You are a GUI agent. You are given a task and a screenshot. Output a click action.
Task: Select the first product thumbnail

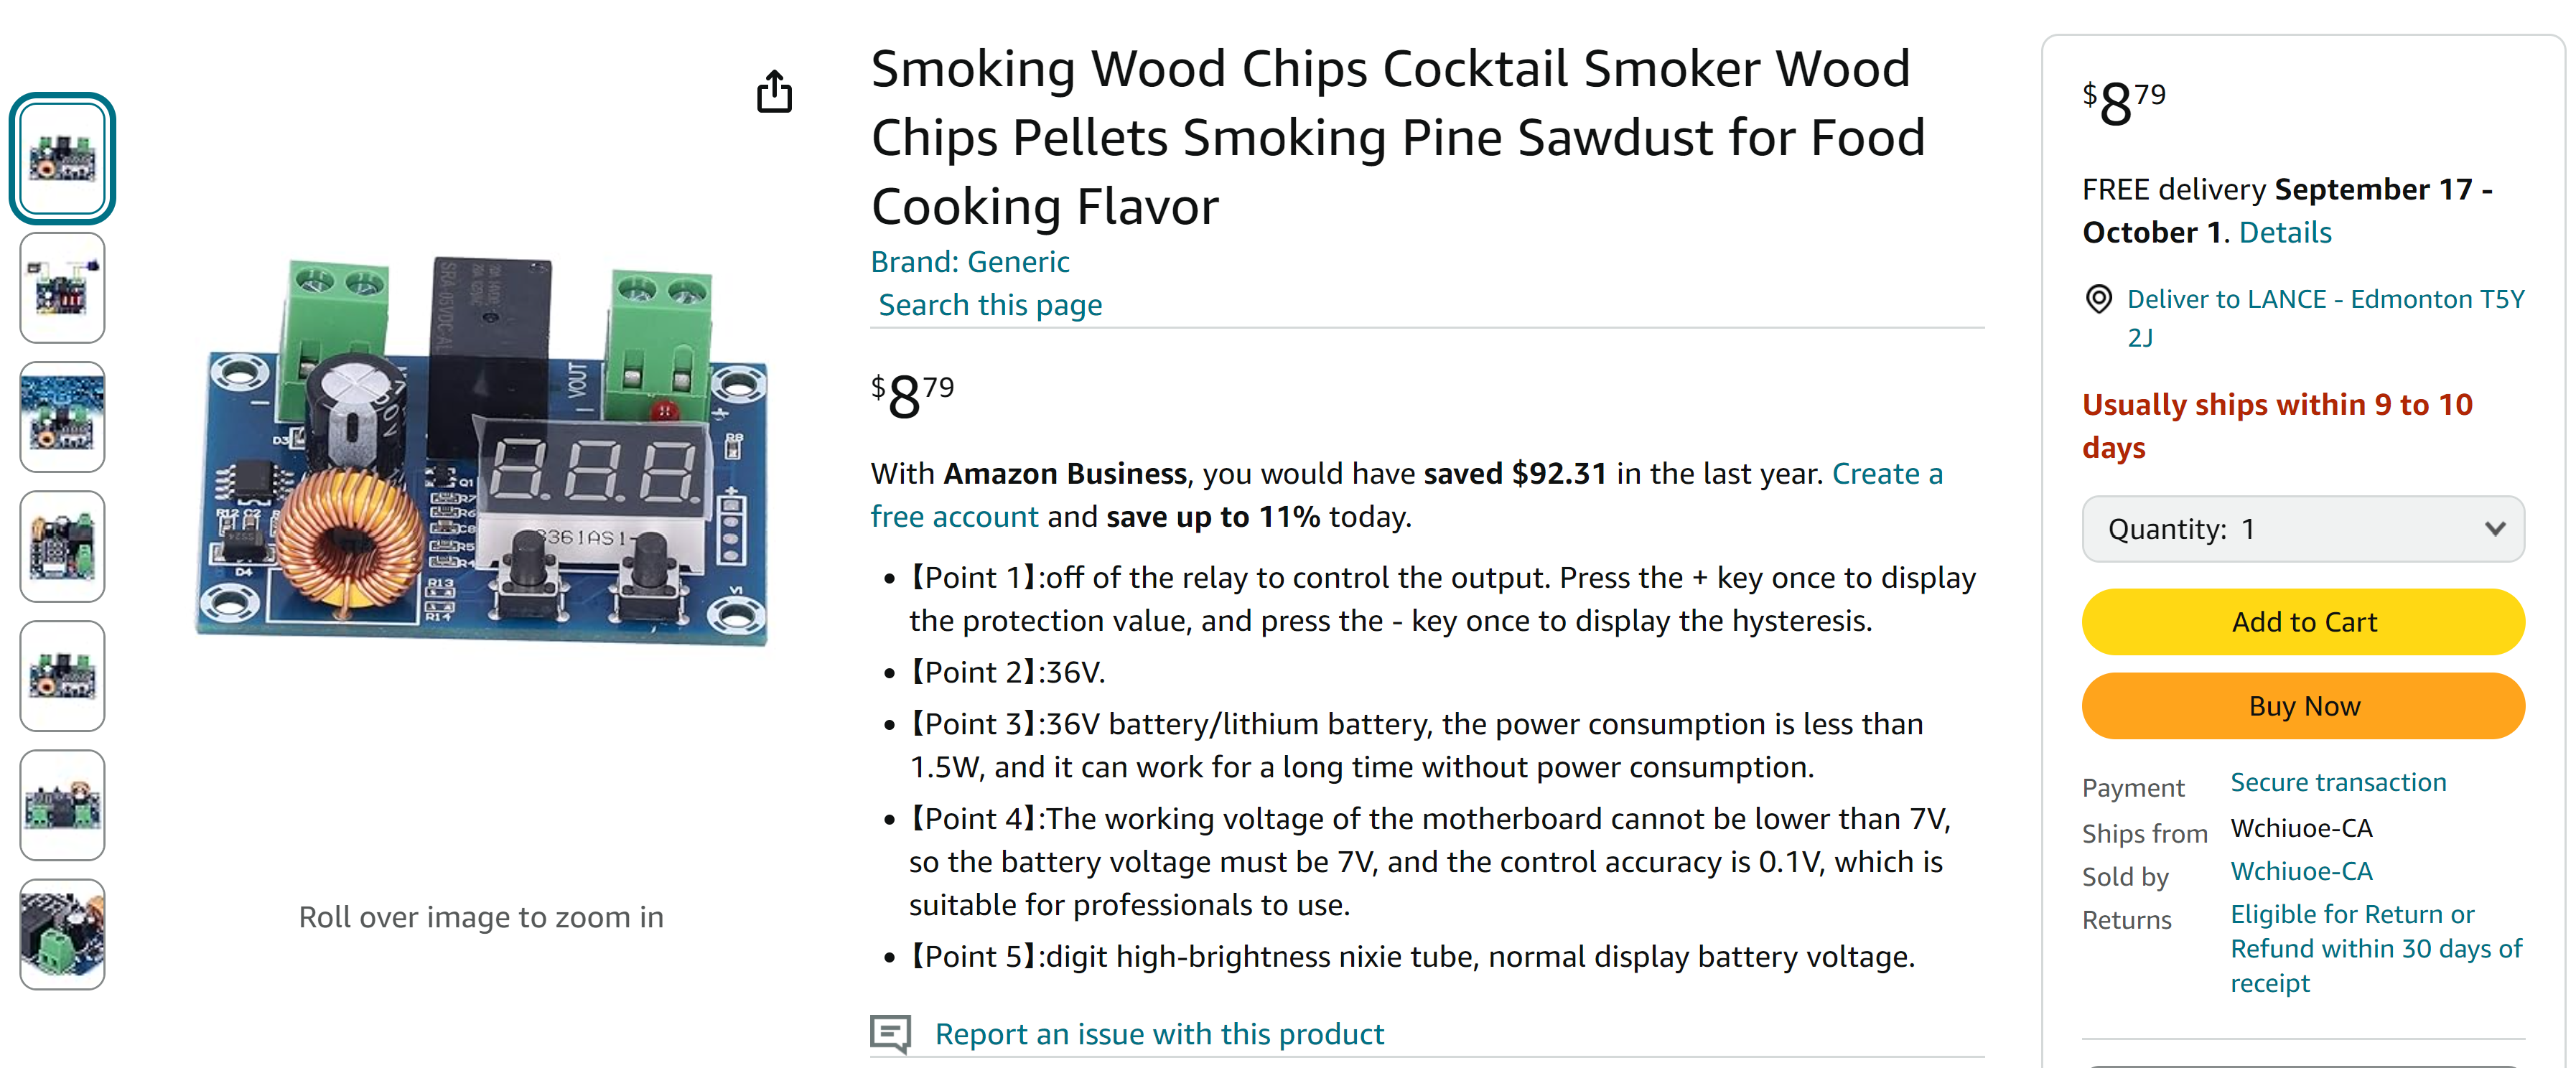coord(62,158)
